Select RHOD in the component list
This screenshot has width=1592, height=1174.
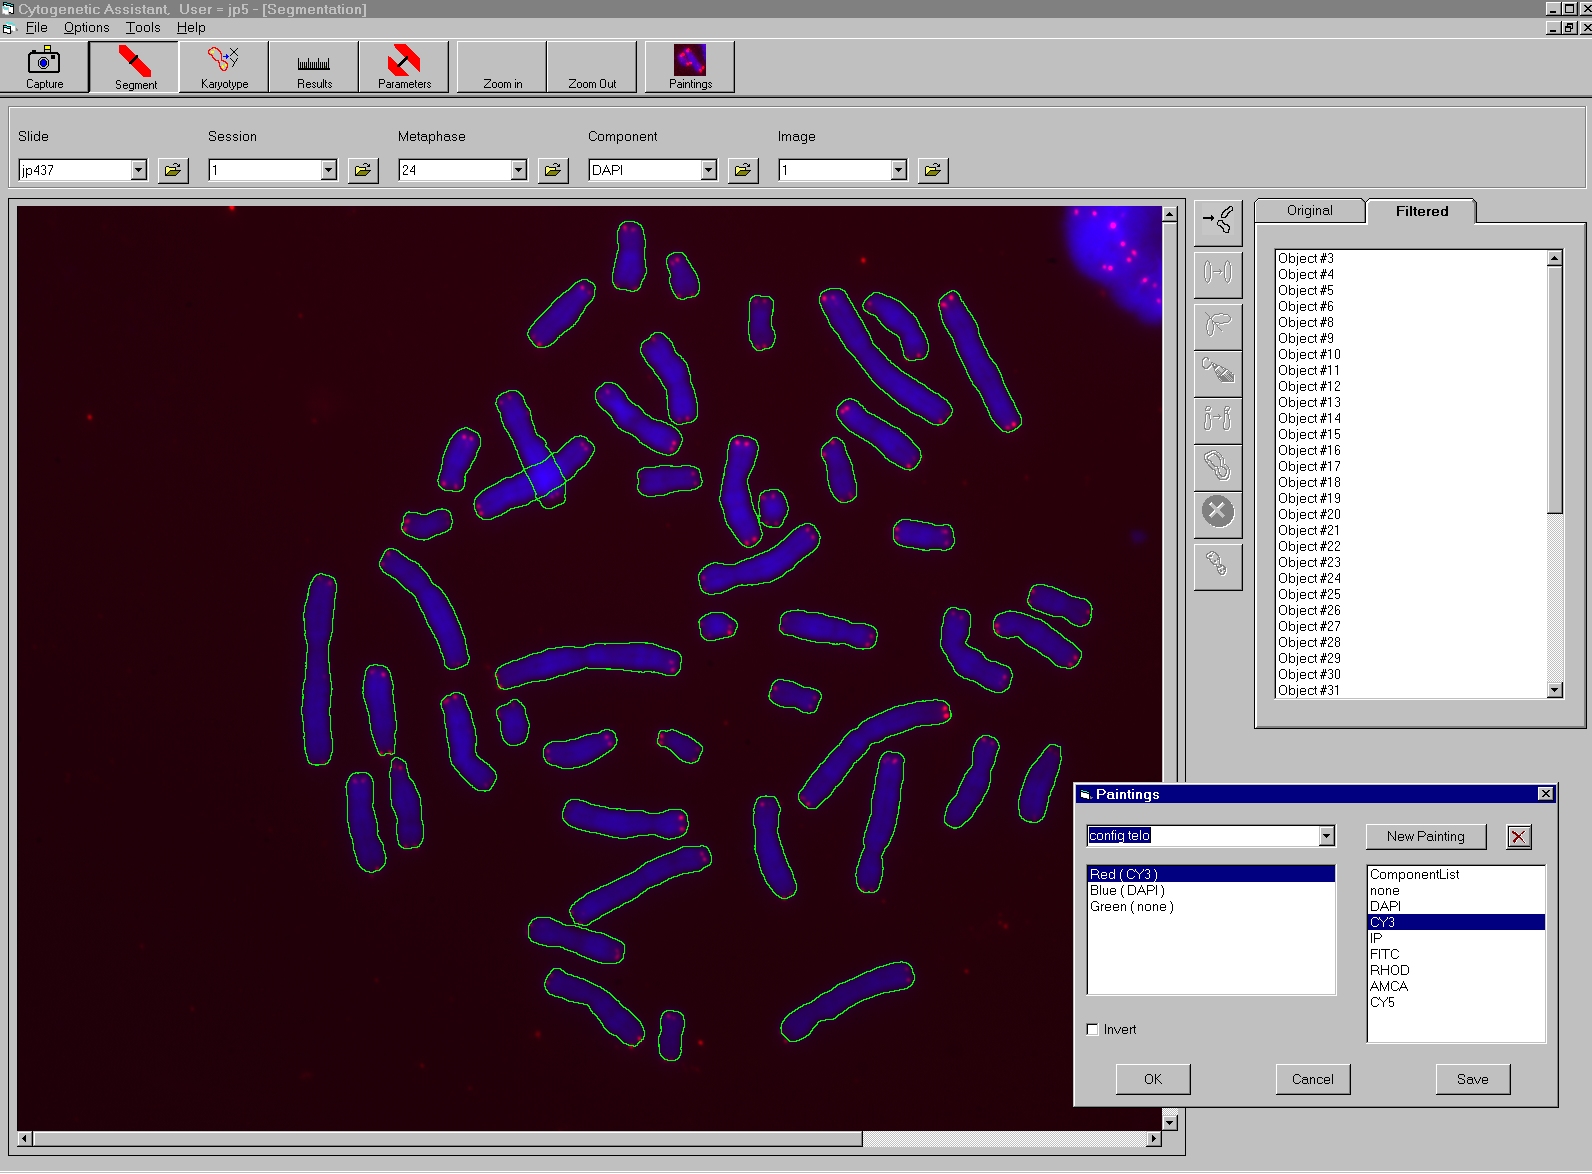point(1456,970)
